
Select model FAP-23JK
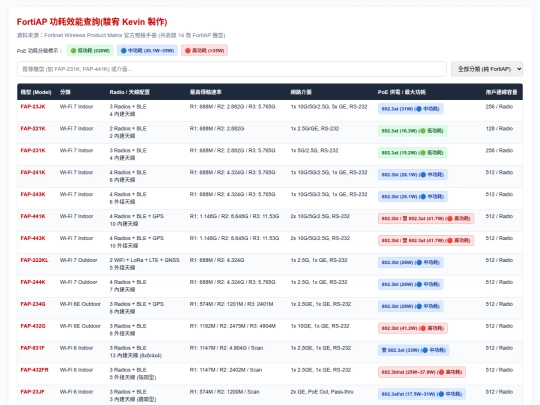coord(33,107)
